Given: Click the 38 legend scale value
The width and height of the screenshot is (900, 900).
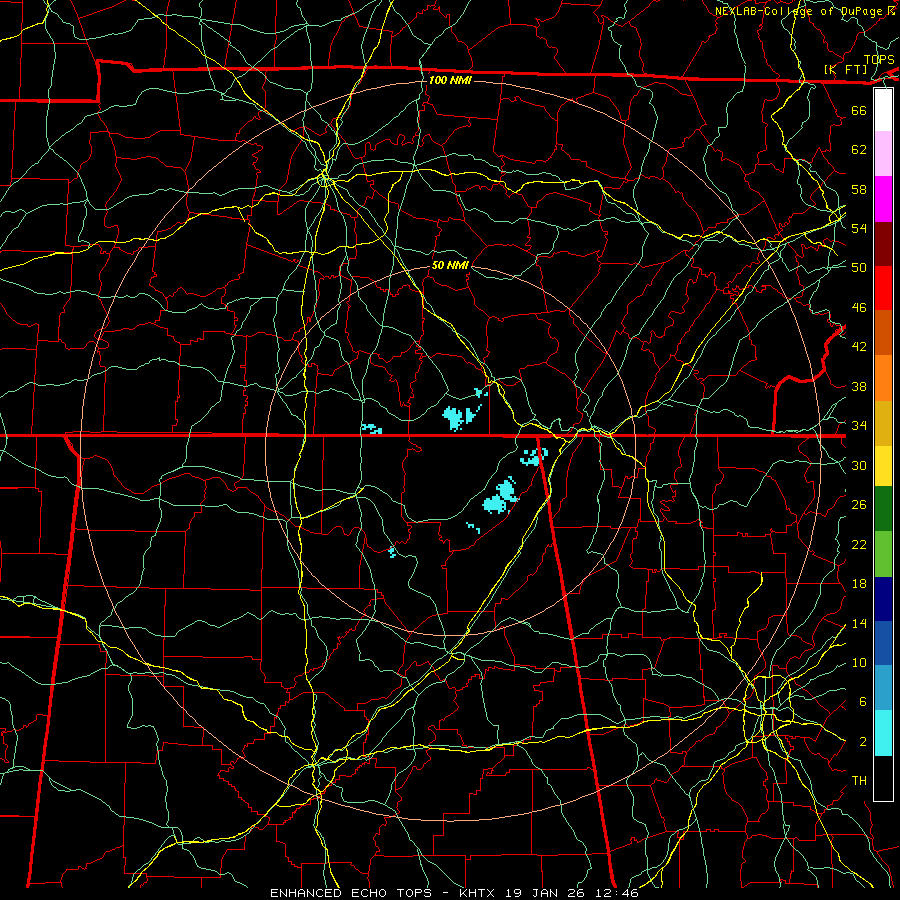Looking at the screenshot, I should [x=859, y=386].
